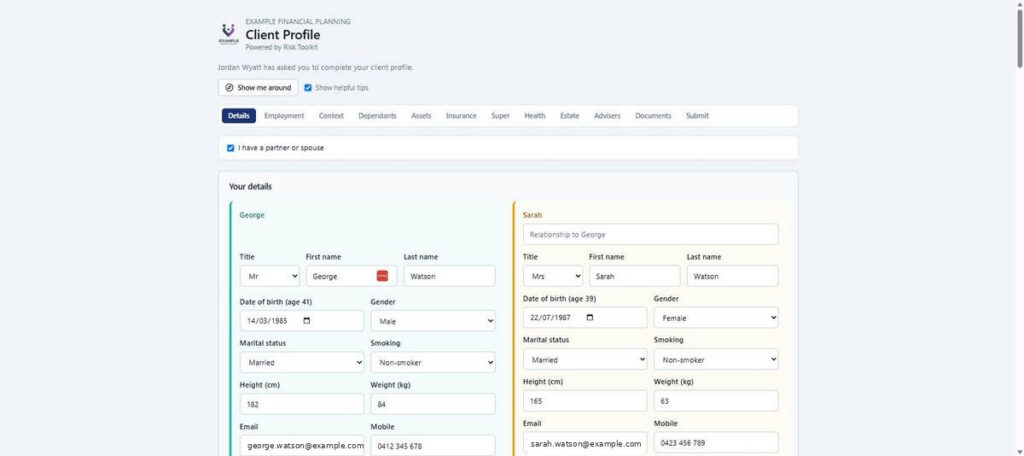Screen dimensions: 1024x456
Task: Click the Example Financial Planning logo
Action: click(229, 34)
